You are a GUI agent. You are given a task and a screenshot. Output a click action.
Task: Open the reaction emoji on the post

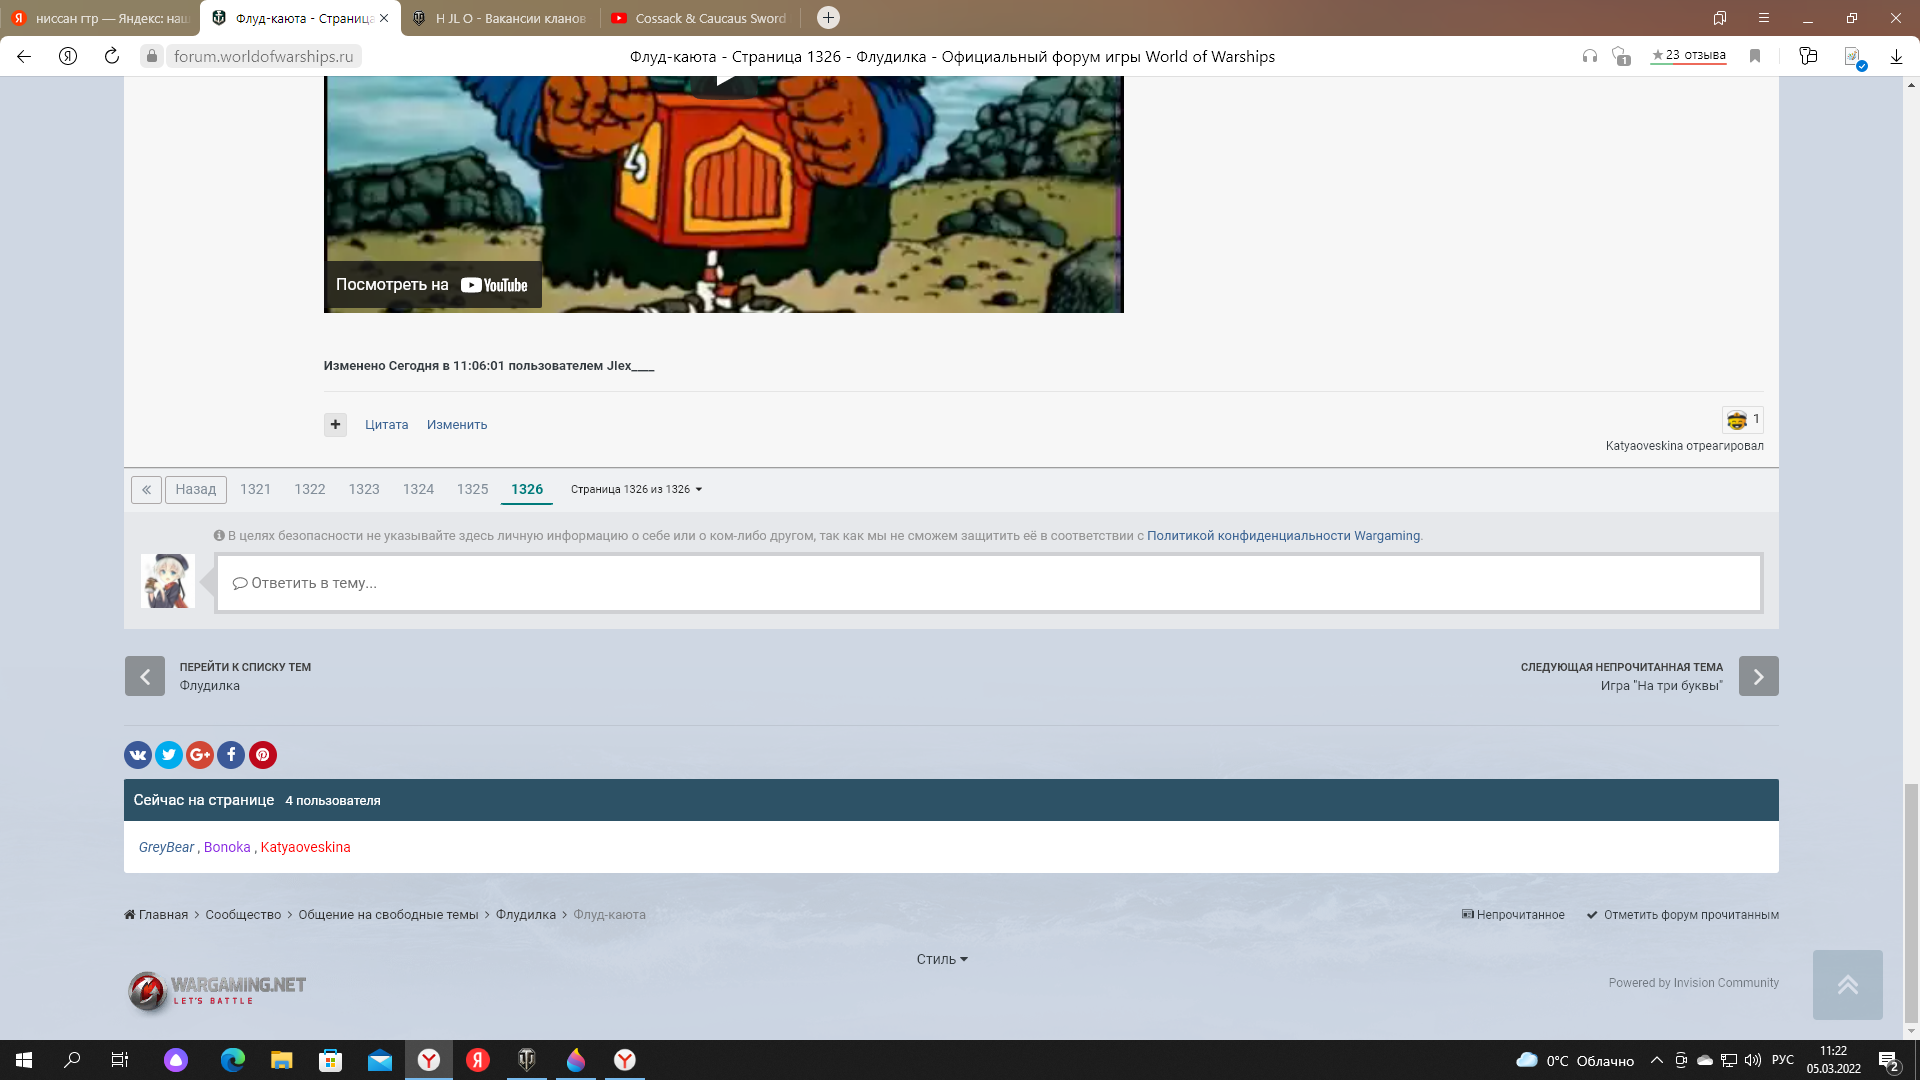(1737, 420)
